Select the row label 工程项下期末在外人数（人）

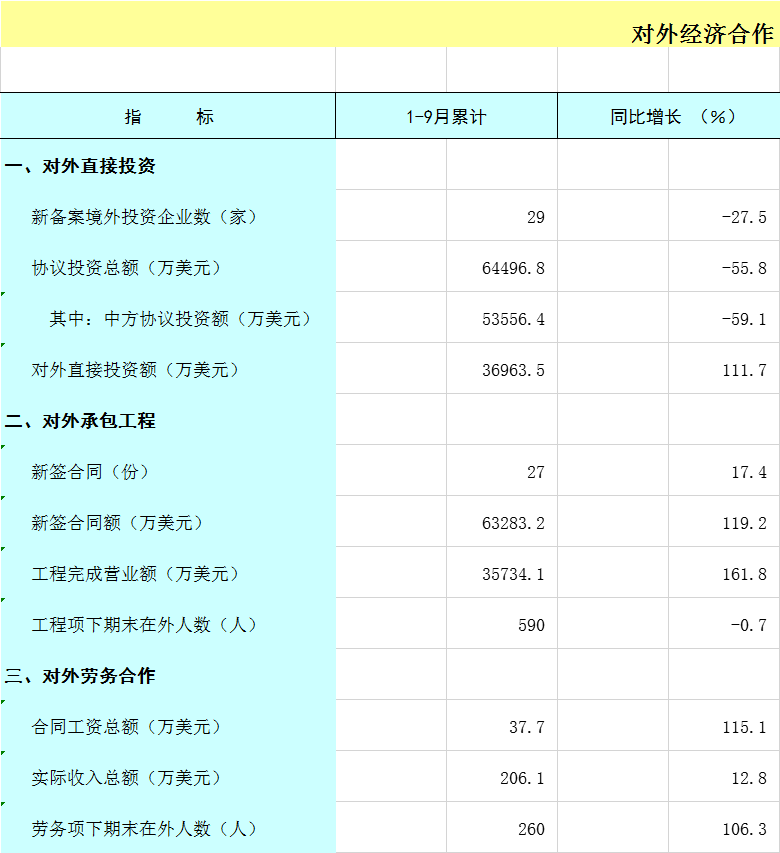[x=145, y=625]
